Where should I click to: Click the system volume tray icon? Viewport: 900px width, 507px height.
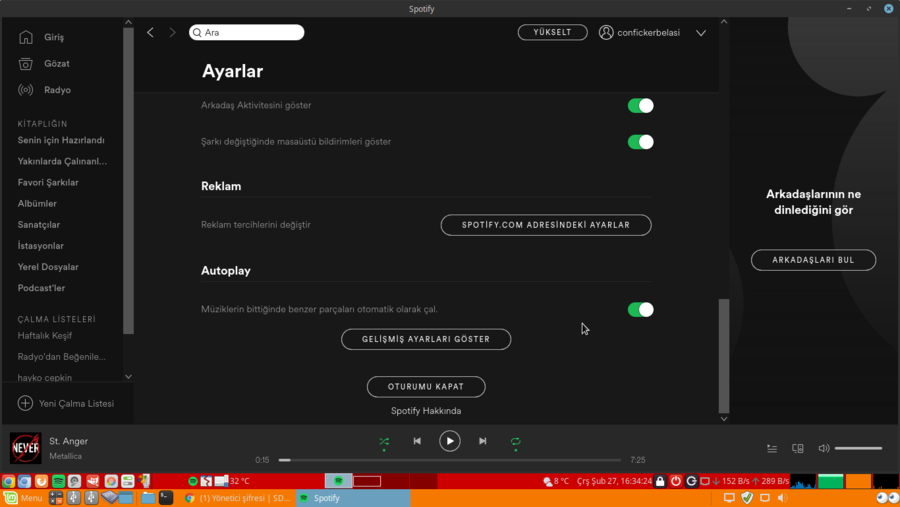[x=782, y=498]
